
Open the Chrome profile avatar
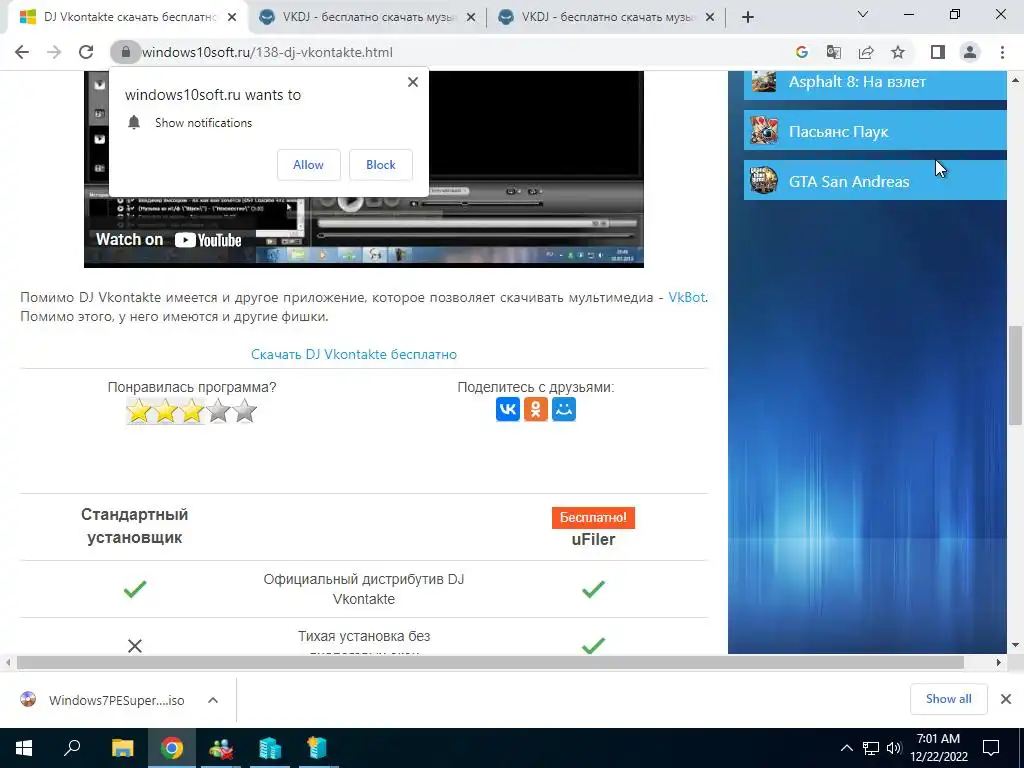[x=970, y=52]
